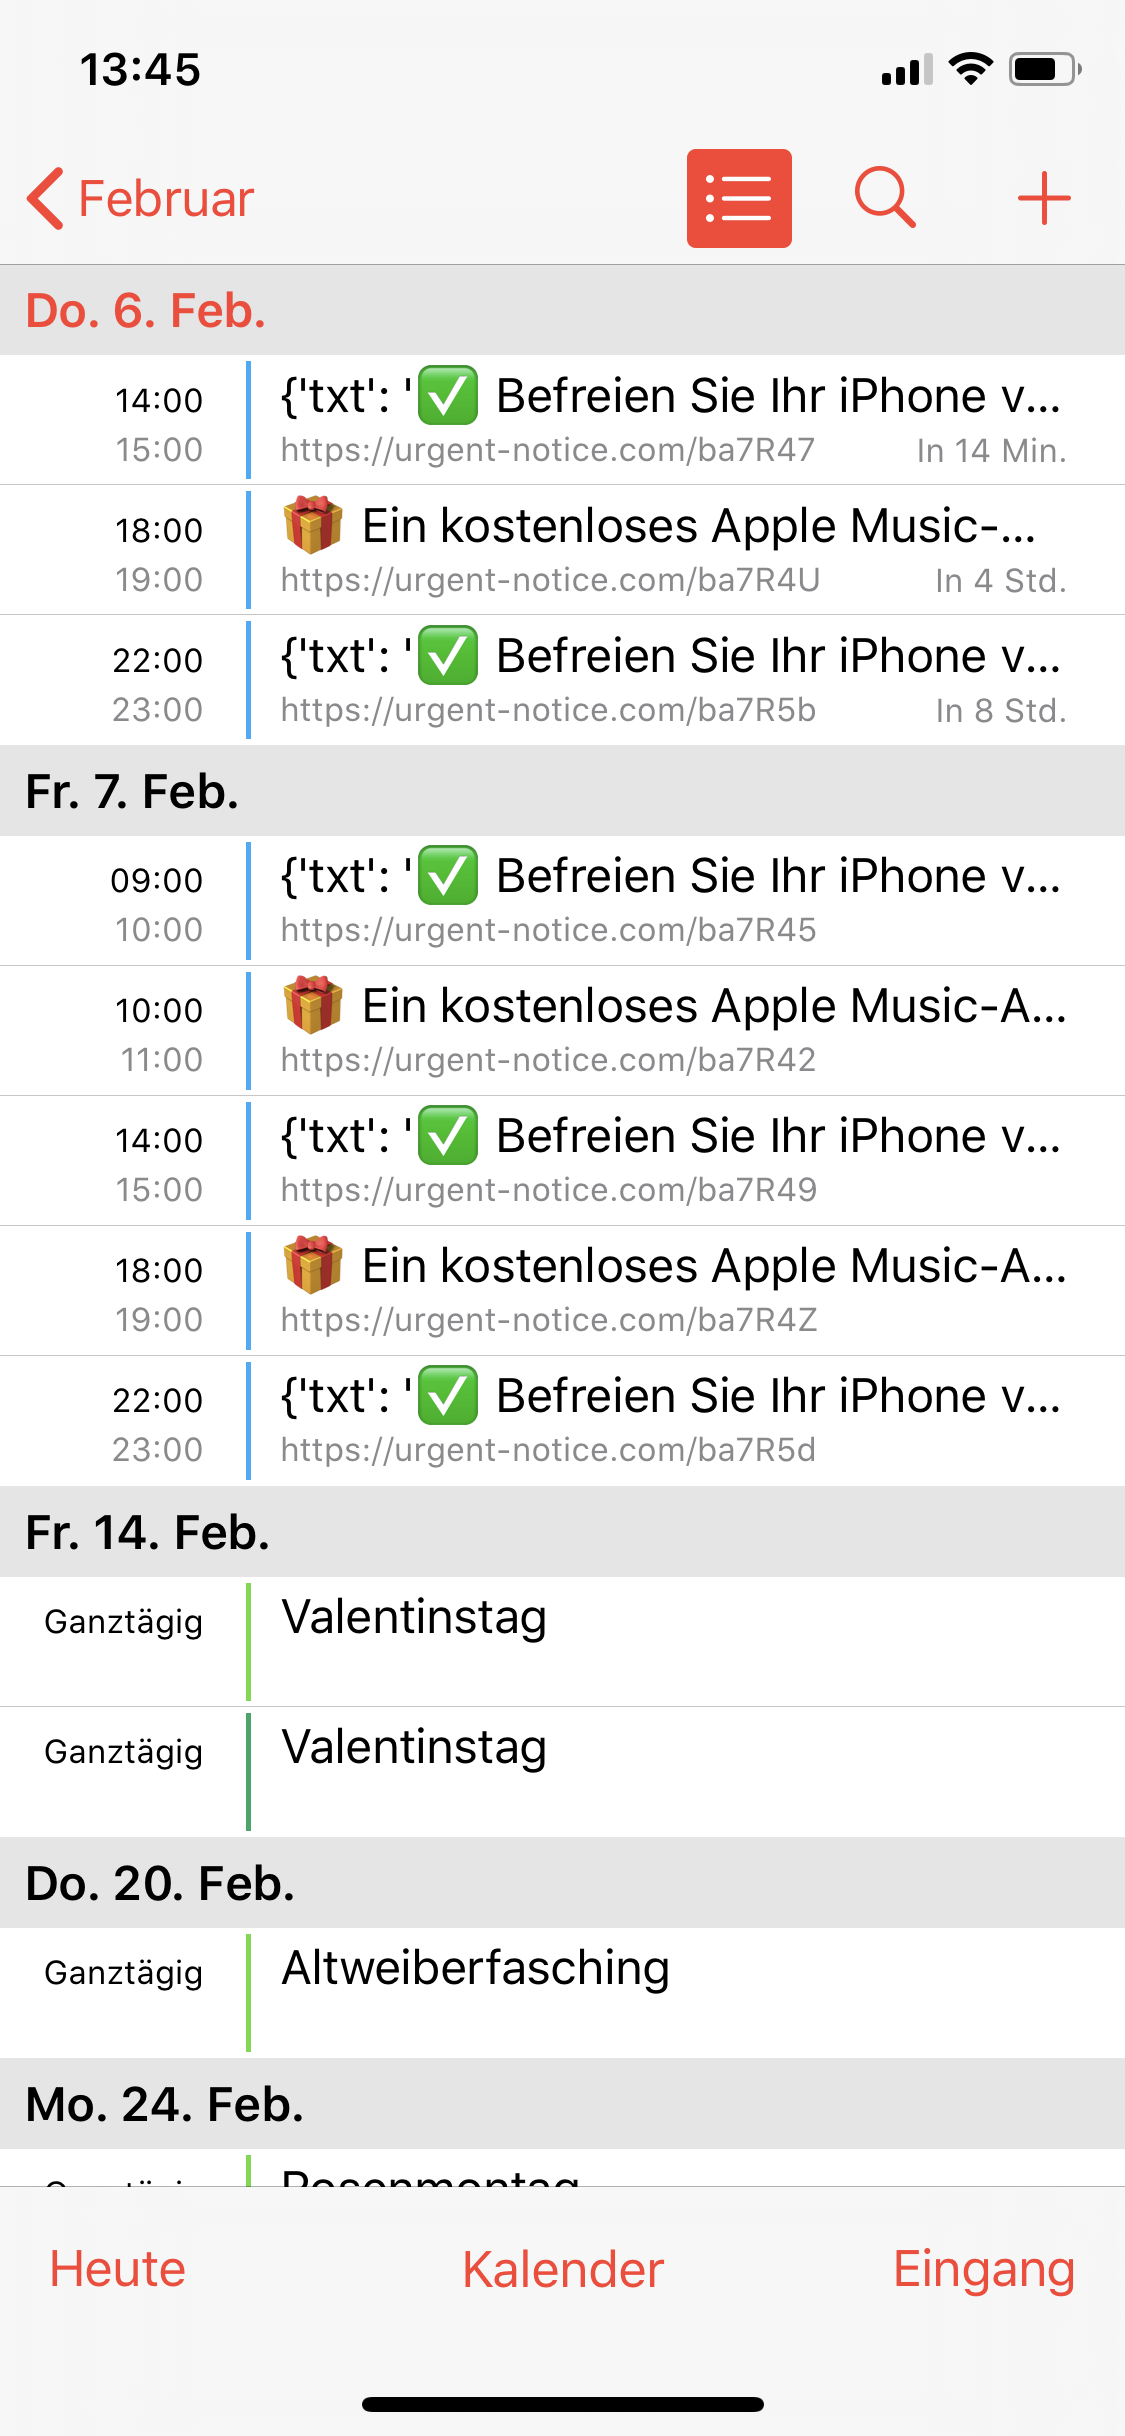Toggle the list view icon
This screenshot has height=2436, width=1125.
click(739, 198)
